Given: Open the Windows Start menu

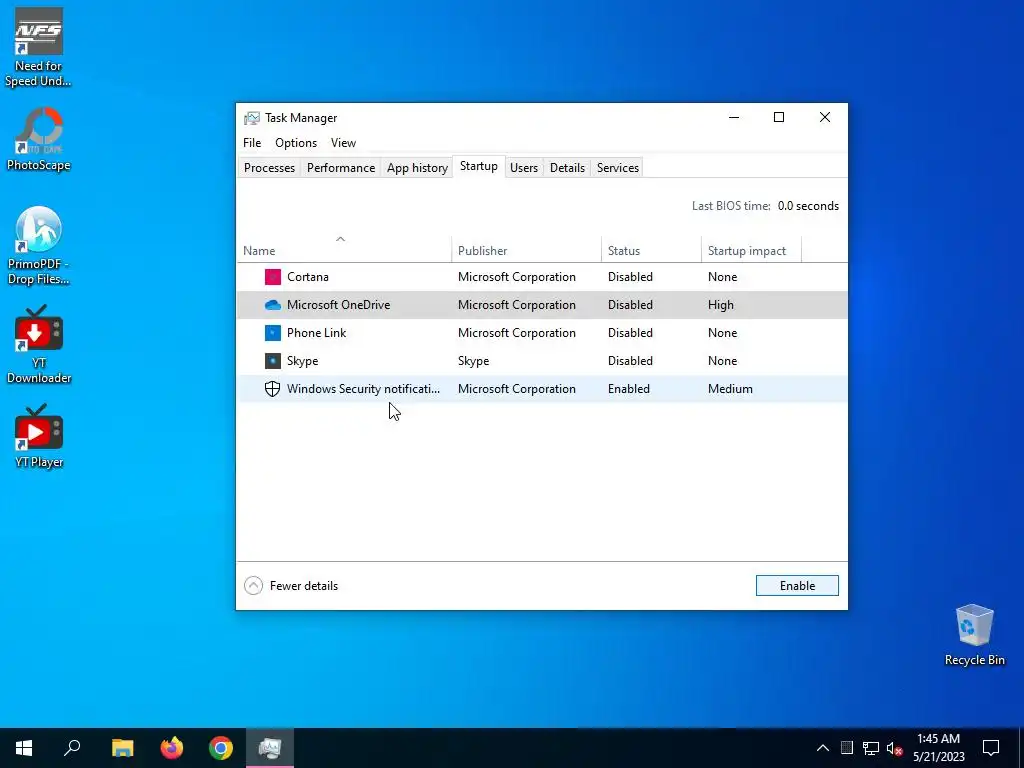Looking at the screenshot, I should coord(24,748).
